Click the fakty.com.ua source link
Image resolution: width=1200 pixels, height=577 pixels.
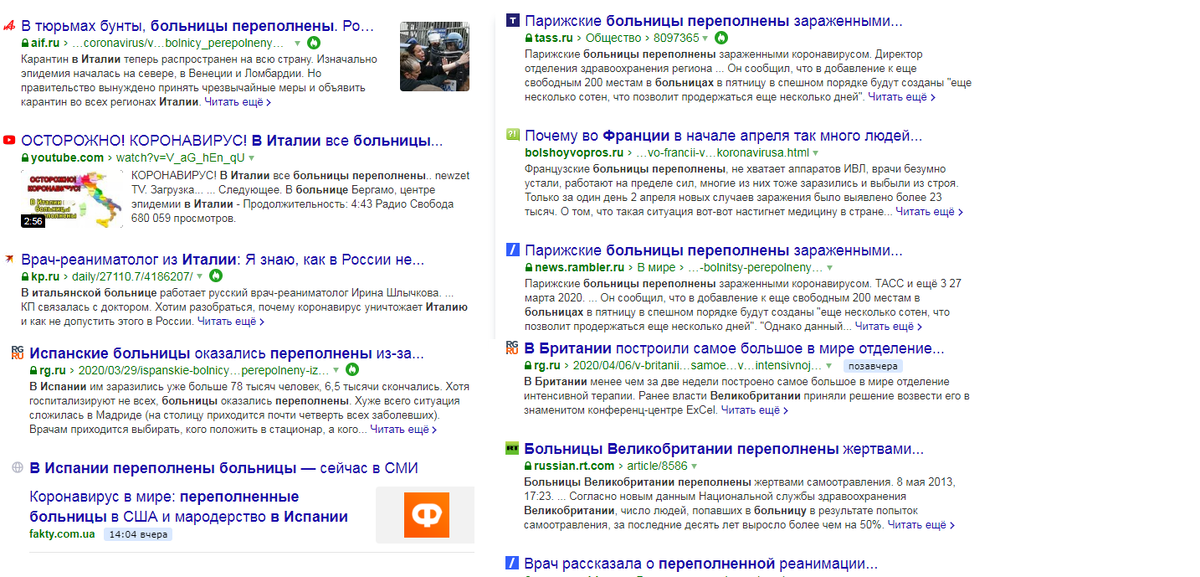click(63, 534)
